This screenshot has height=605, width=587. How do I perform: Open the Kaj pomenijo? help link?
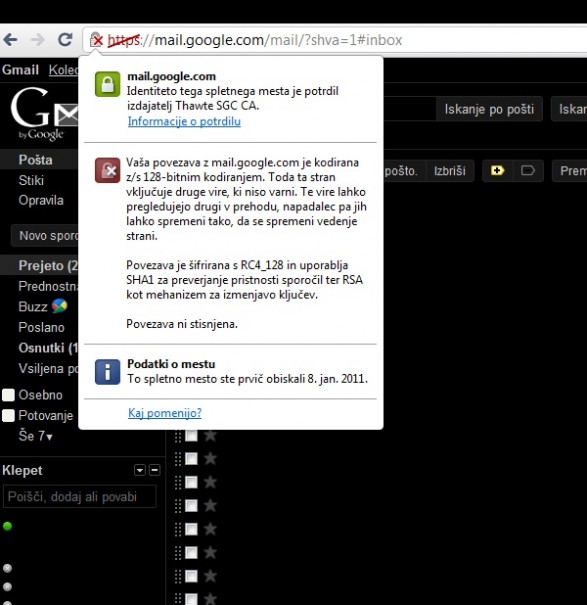point(165,413)
